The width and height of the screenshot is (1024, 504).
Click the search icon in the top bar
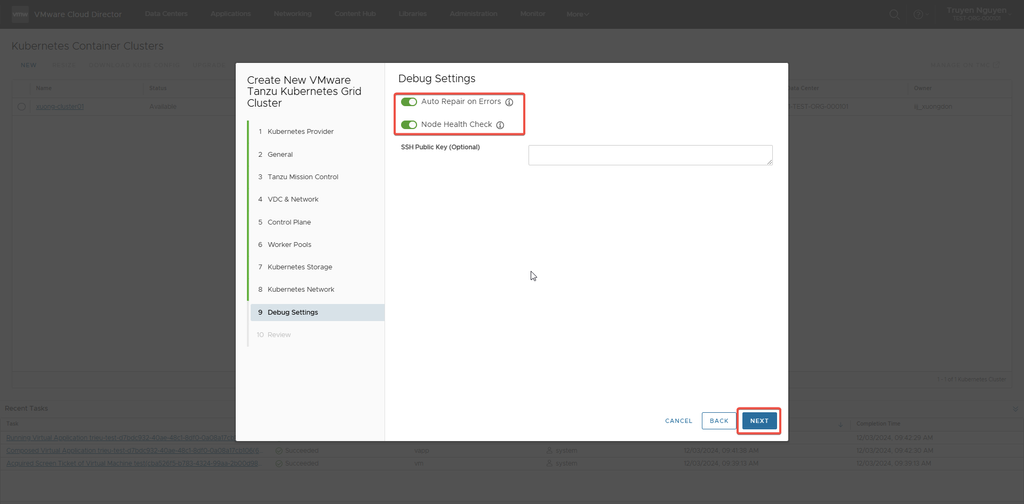(894, 14)
